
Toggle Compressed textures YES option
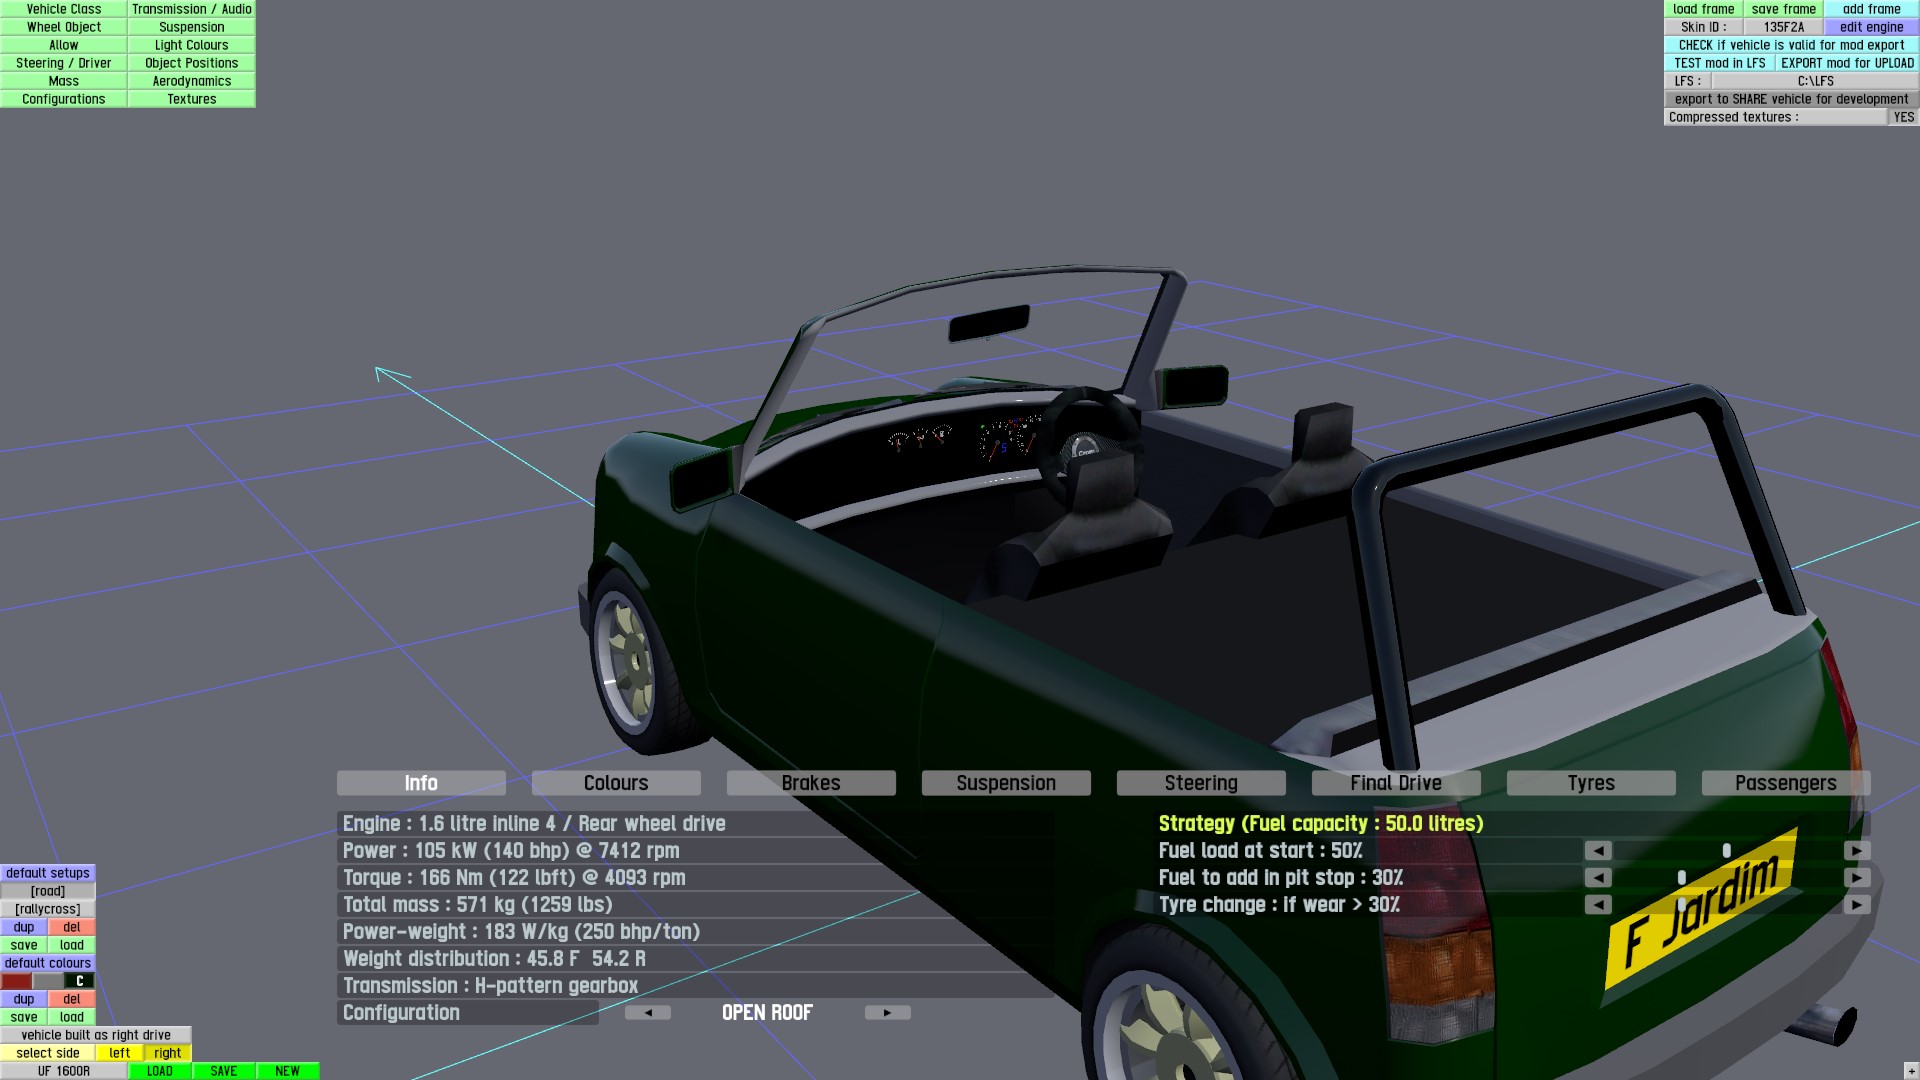coord(1903,117)
